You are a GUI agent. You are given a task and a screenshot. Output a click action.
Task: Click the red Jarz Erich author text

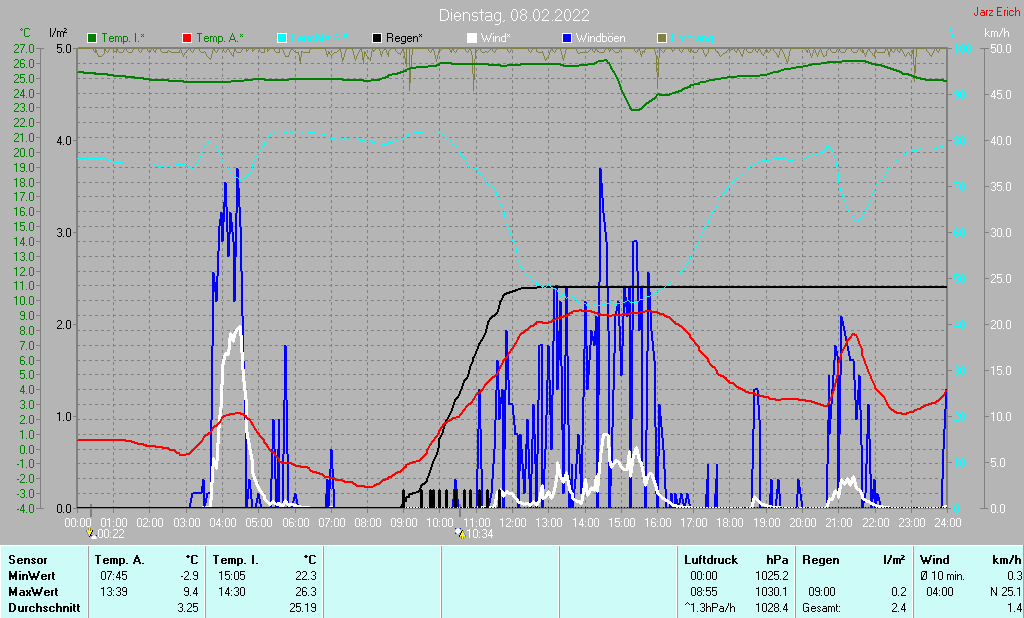click(996, 13)
